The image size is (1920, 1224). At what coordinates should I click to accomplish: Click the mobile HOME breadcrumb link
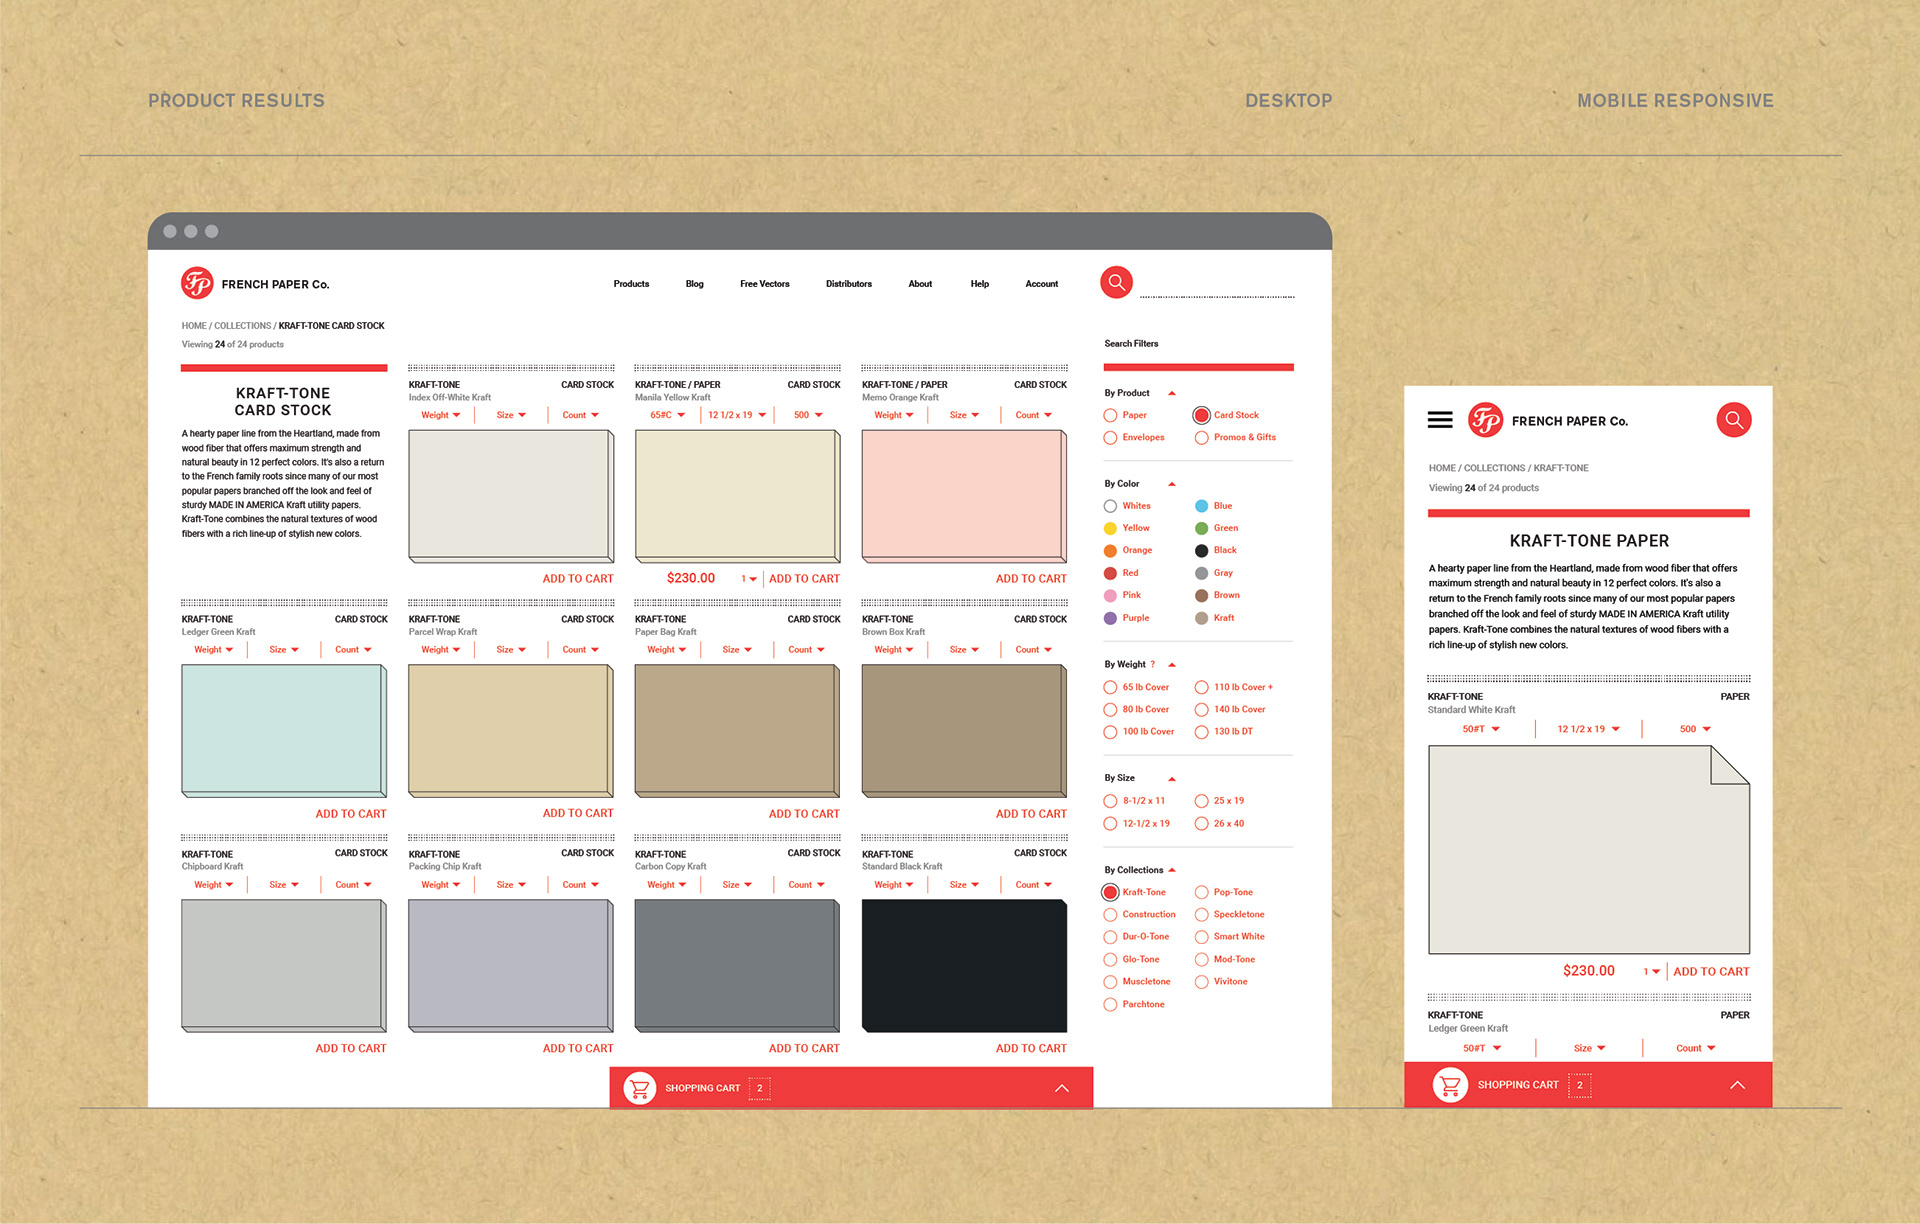tap(1442, 468)
